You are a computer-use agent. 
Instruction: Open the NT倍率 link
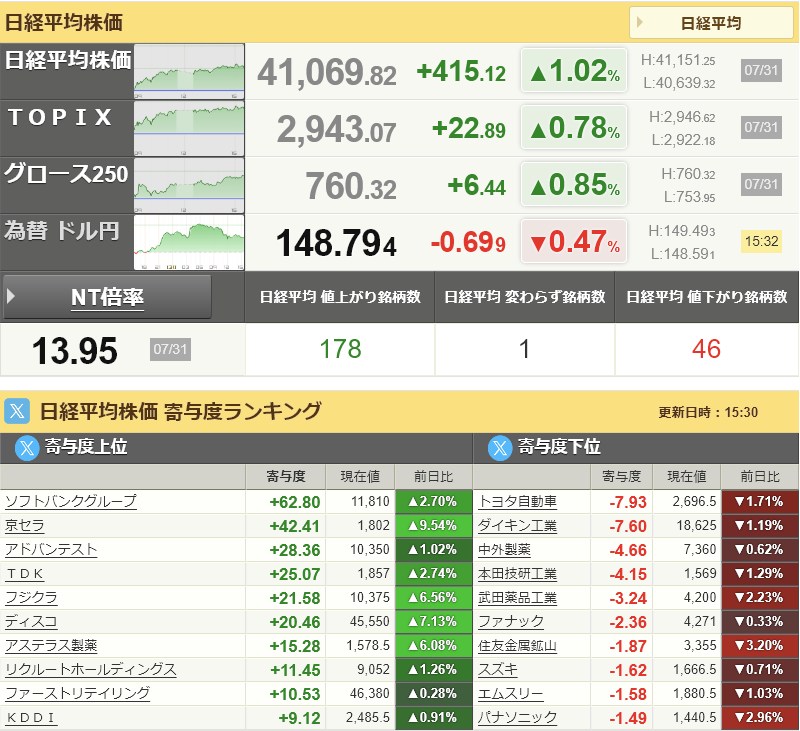[107, 297]
